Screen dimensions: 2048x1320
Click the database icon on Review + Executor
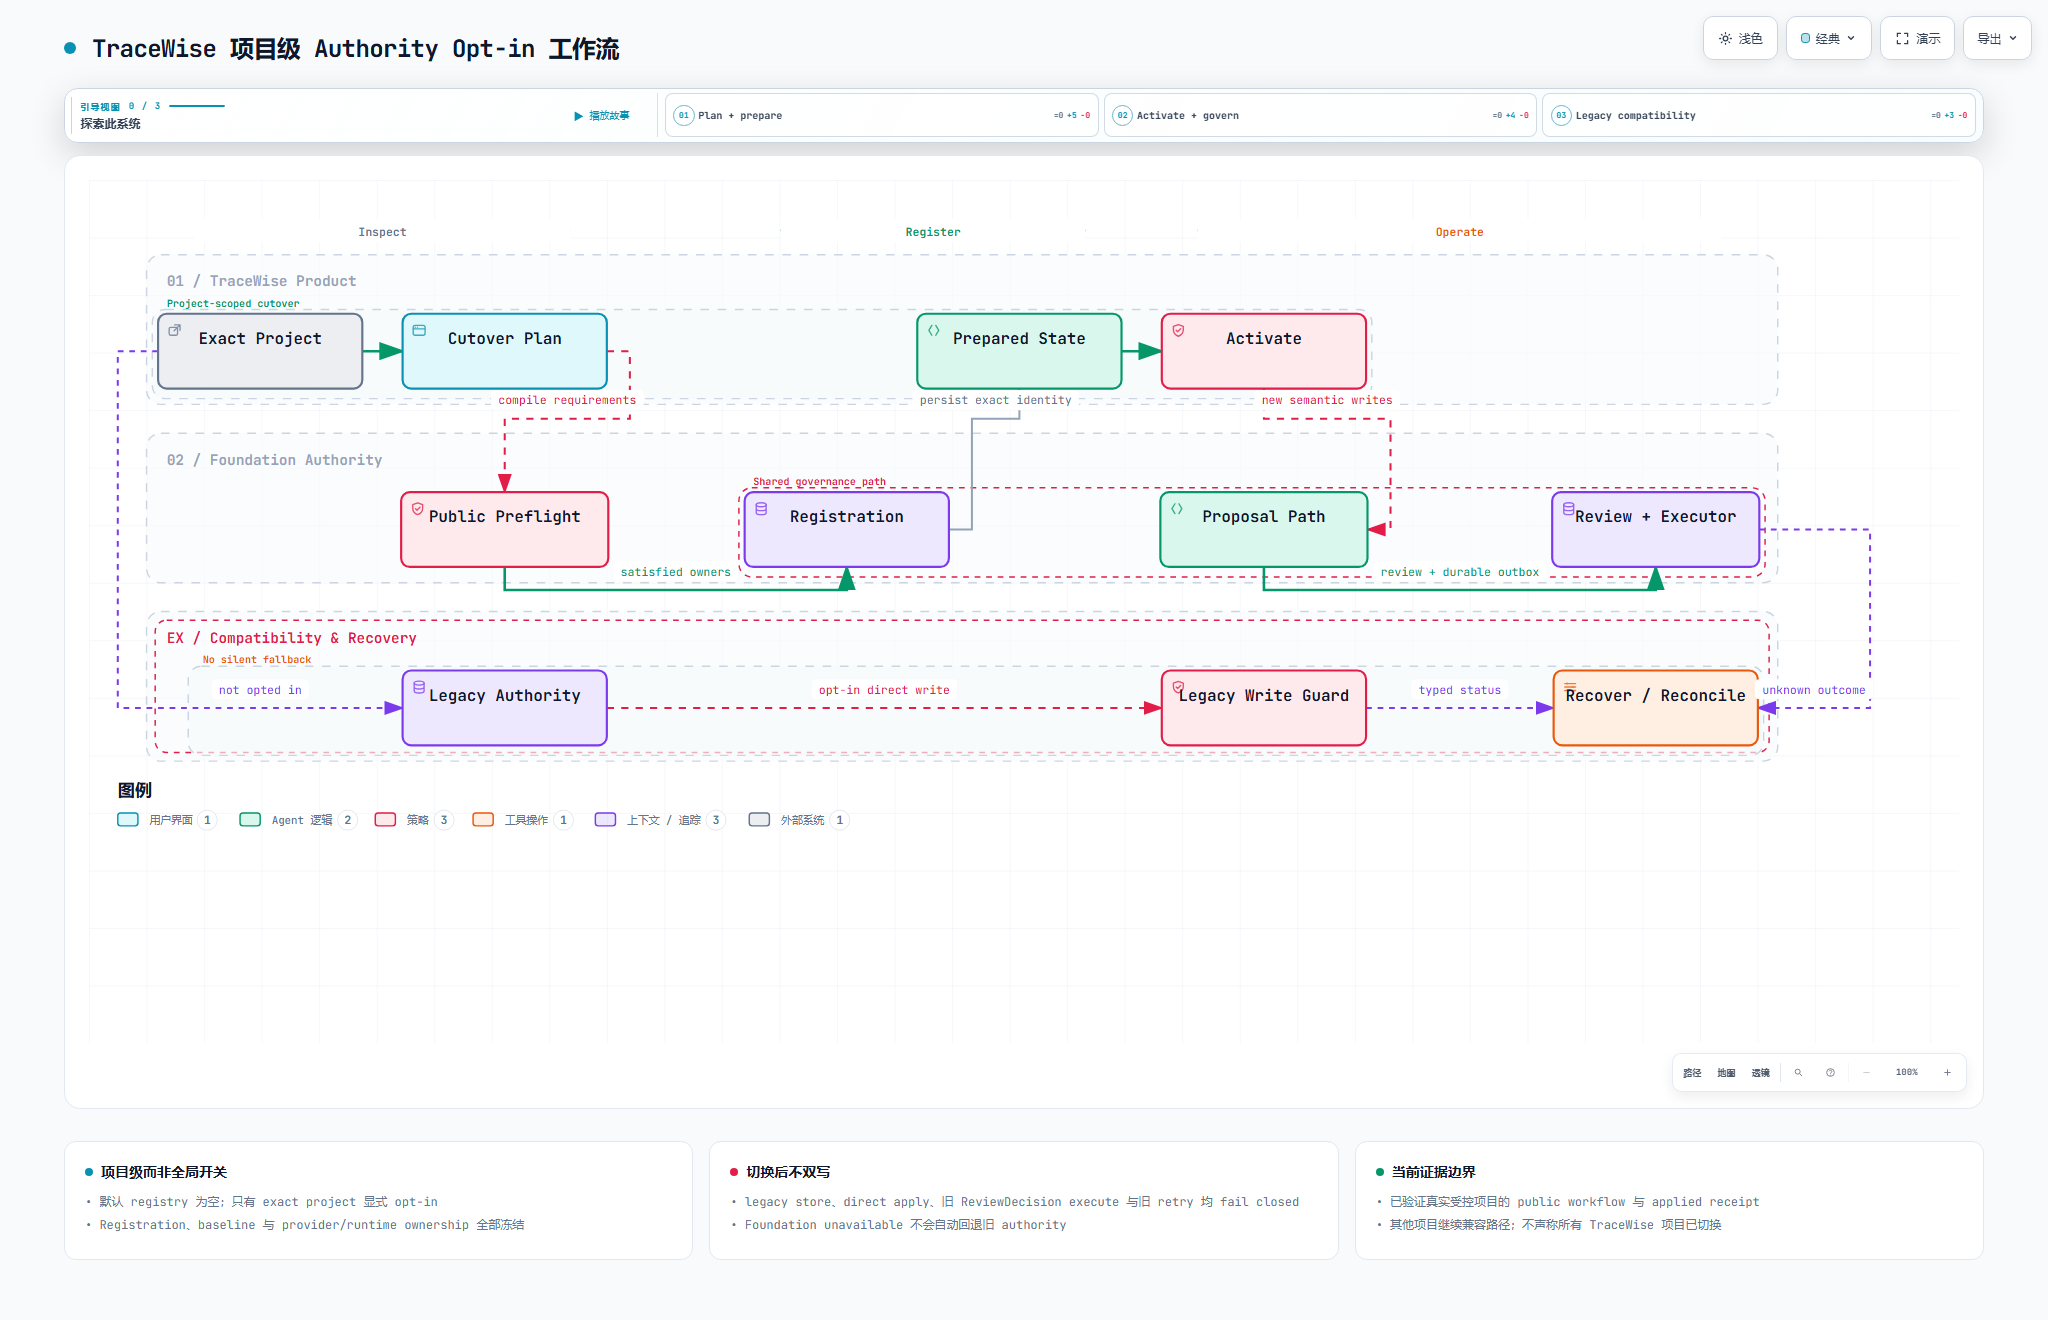pyautogui.click(x=1569, y=508)
